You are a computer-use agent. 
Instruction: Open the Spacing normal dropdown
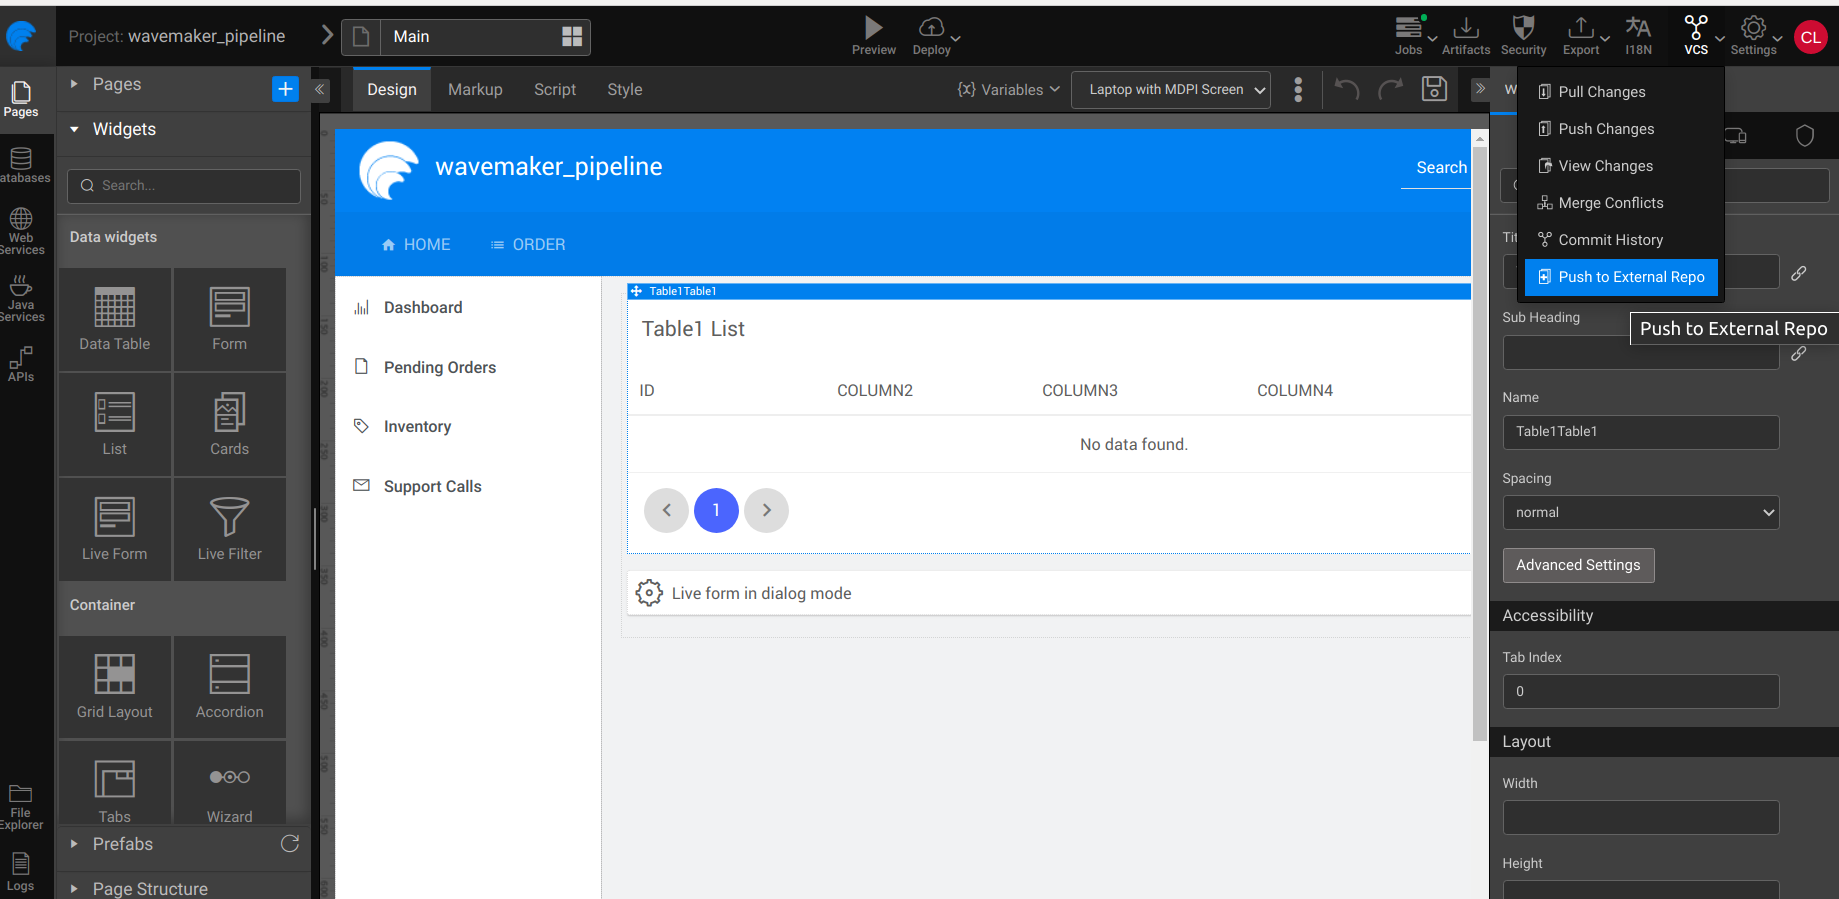[1640, 512]
